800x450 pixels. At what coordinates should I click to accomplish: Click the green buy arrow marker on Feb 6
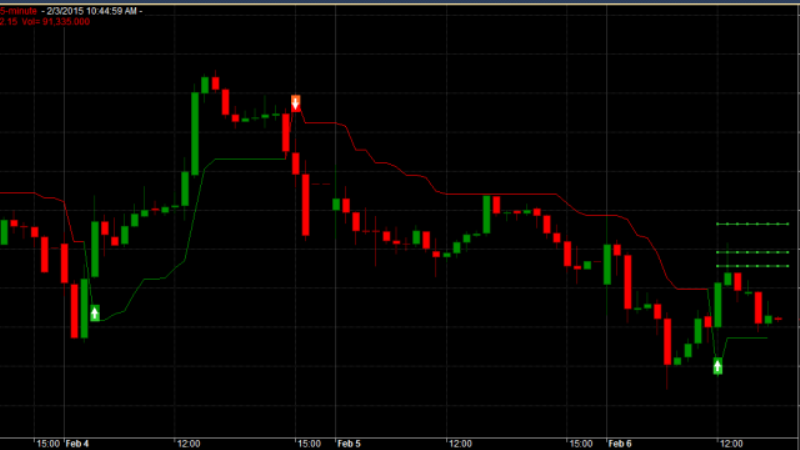[x=717, y=366]
